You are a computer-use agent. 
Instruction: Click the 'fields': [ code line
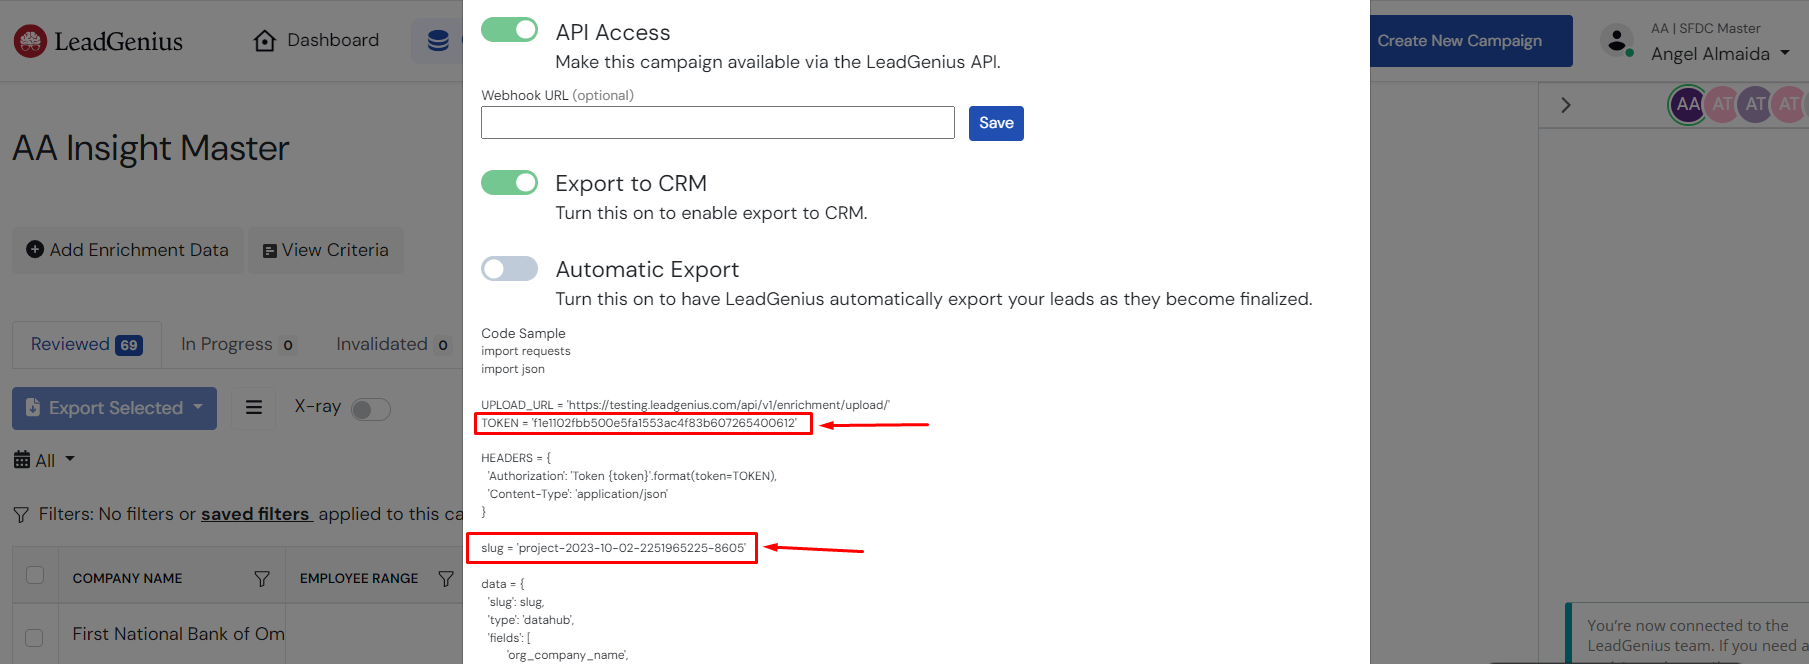click(x=510, y=638)
